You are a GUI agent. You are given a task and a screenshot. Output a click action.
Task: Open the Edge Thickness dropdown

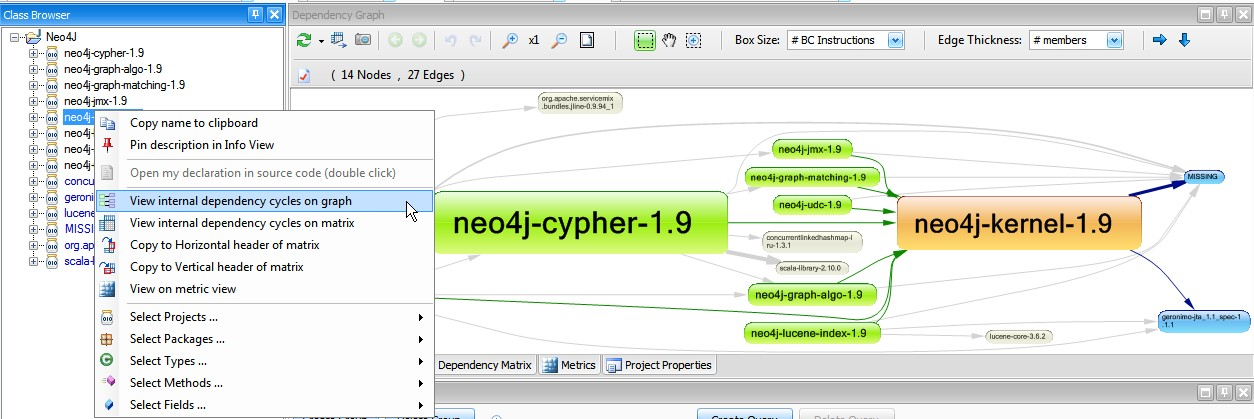point(1116,40)
